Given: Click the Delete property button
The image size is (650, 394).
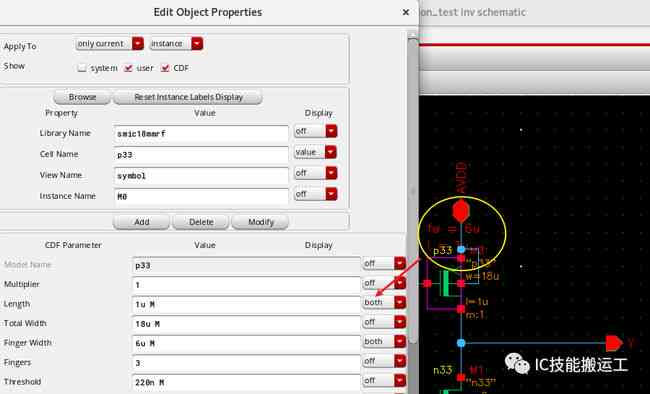Looking at the screenshot, I should click(201, 222).
